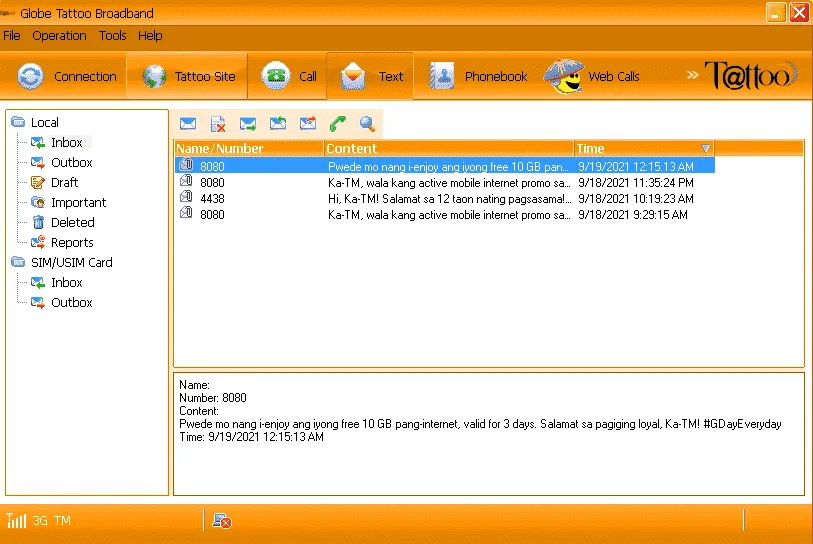
Task: Open the Draft folder
Action: point(64,183)
